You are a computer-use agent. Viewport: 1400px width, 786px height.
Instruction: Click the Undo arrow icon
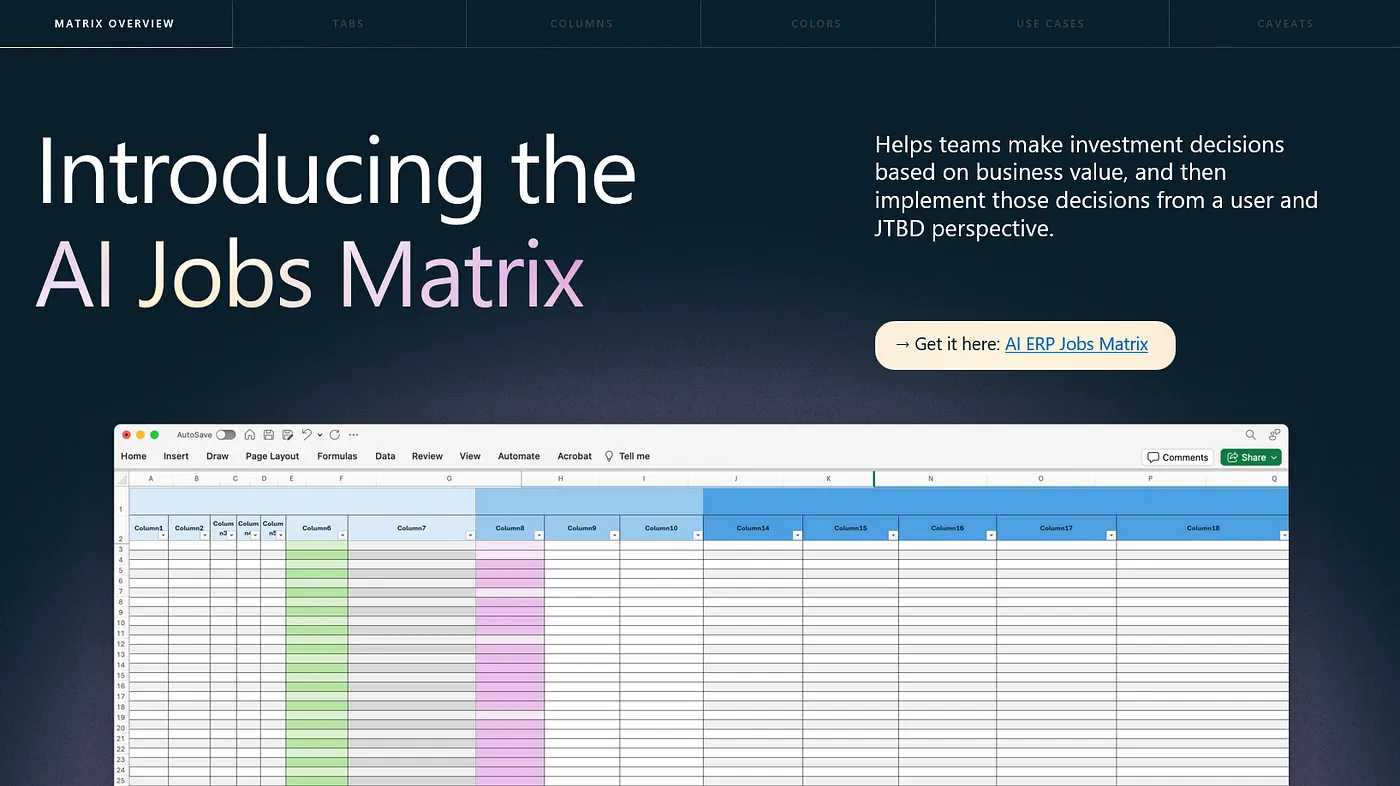click(x=307, y=435)
